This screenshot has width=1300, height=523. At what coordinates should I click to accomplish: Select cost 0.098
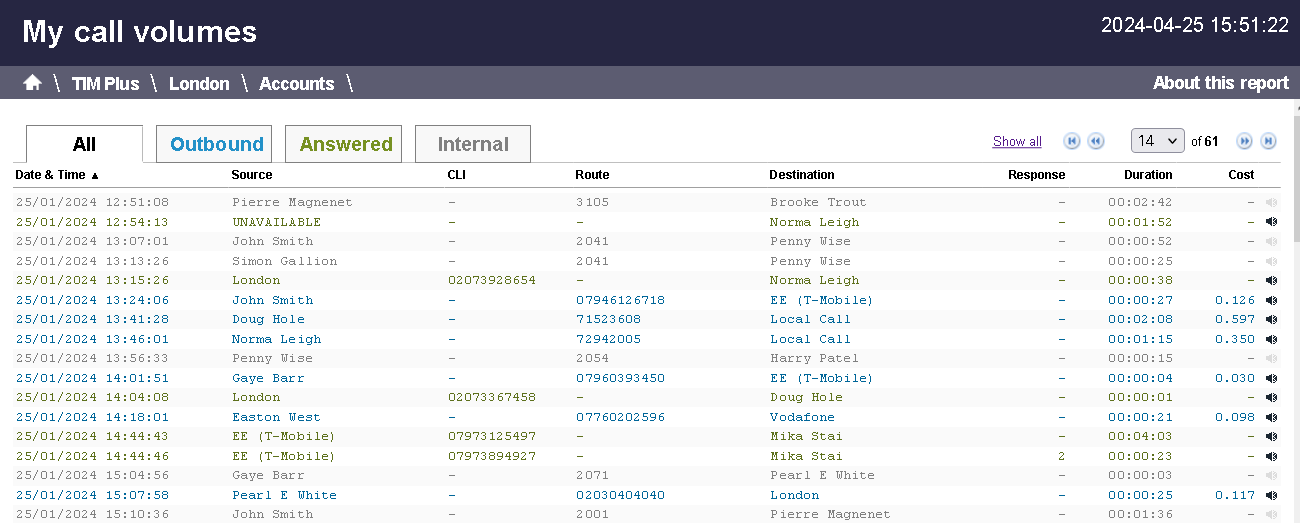click(x=1235, y=417)
